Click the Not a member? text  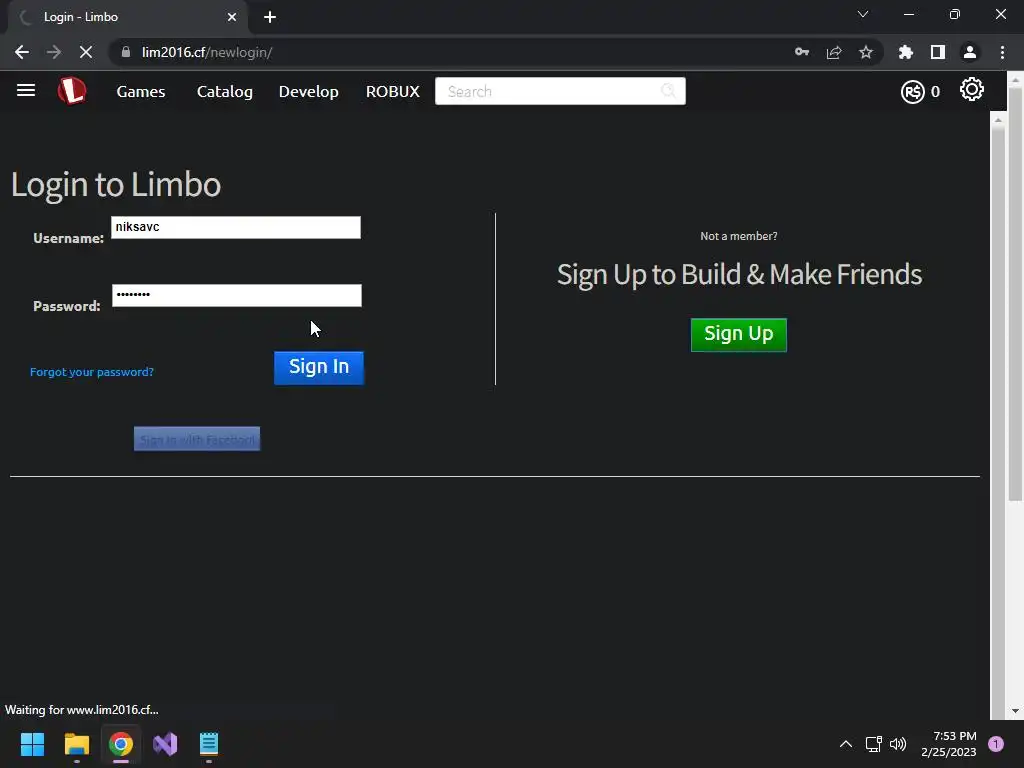(739, 236)
